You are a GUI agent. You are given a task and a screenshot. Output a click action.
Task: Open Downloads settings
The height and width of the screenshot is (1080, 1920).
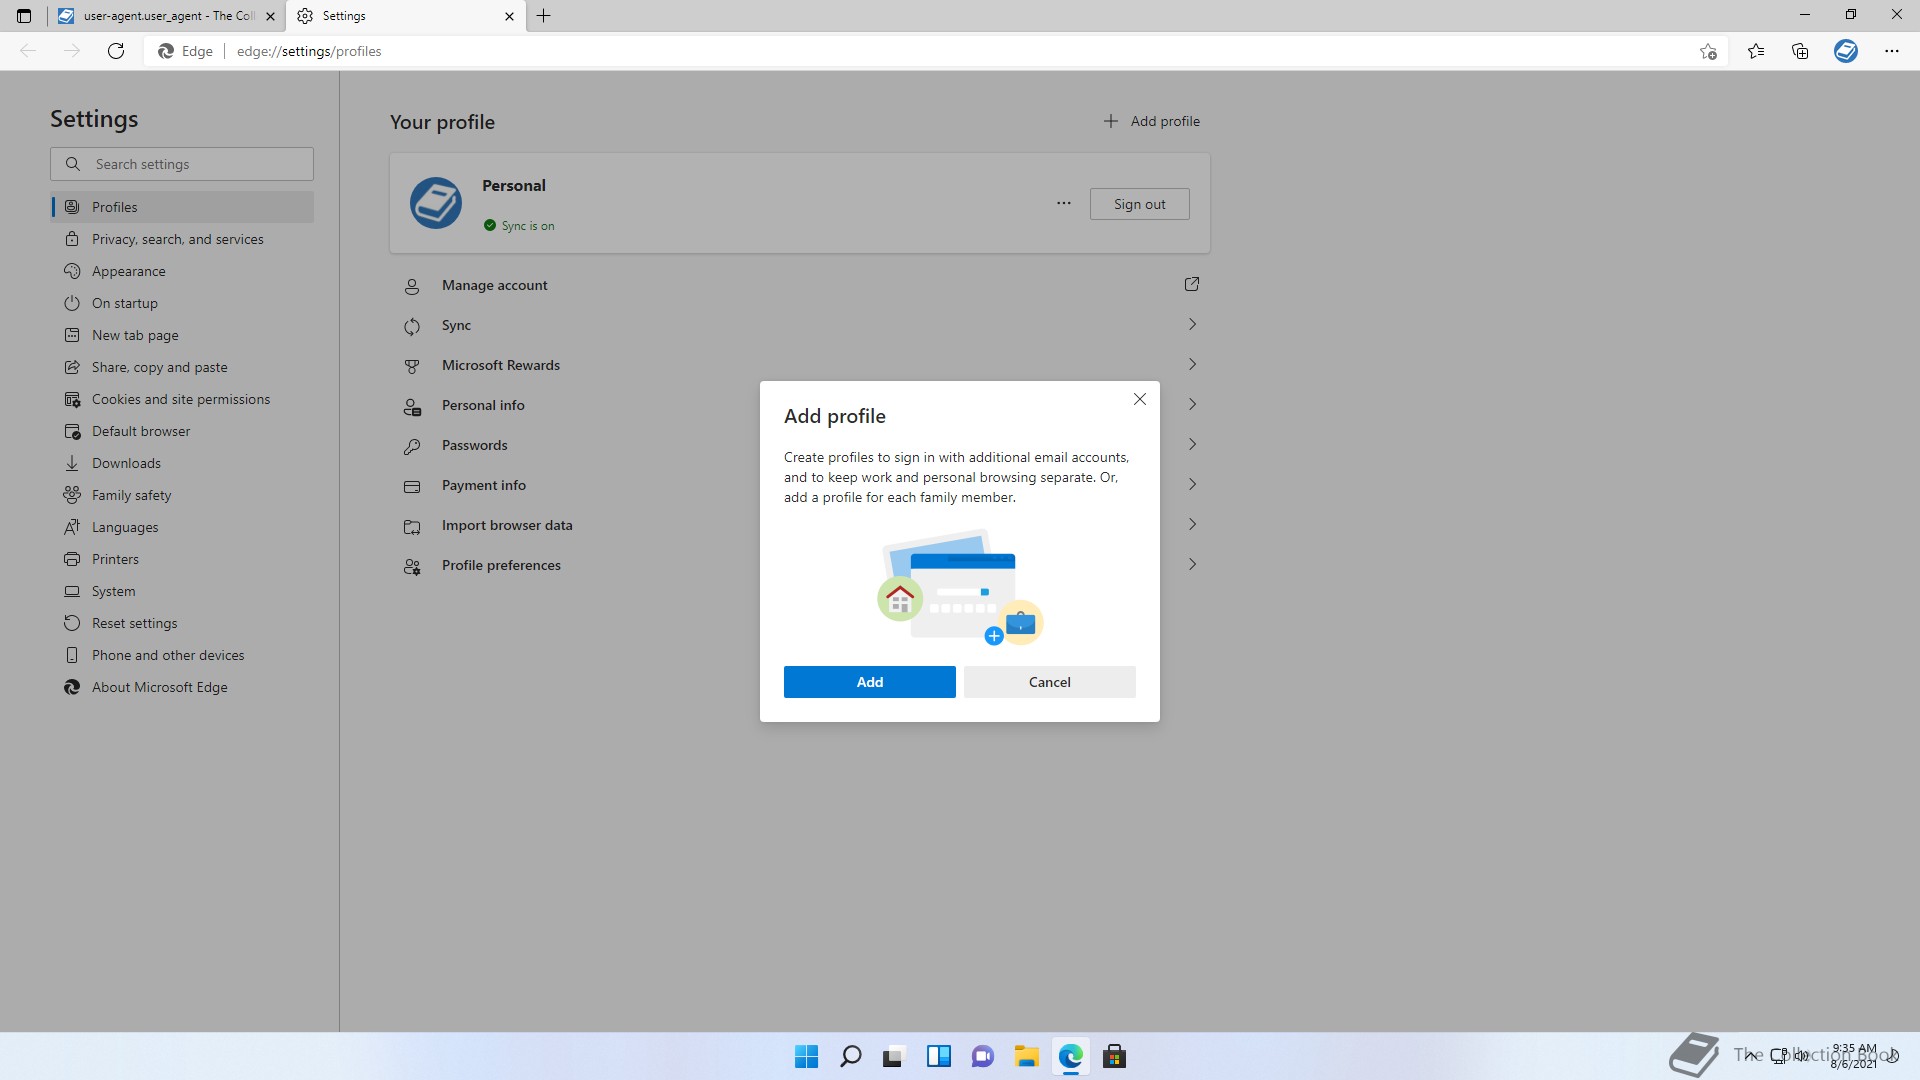coord(182,463)
